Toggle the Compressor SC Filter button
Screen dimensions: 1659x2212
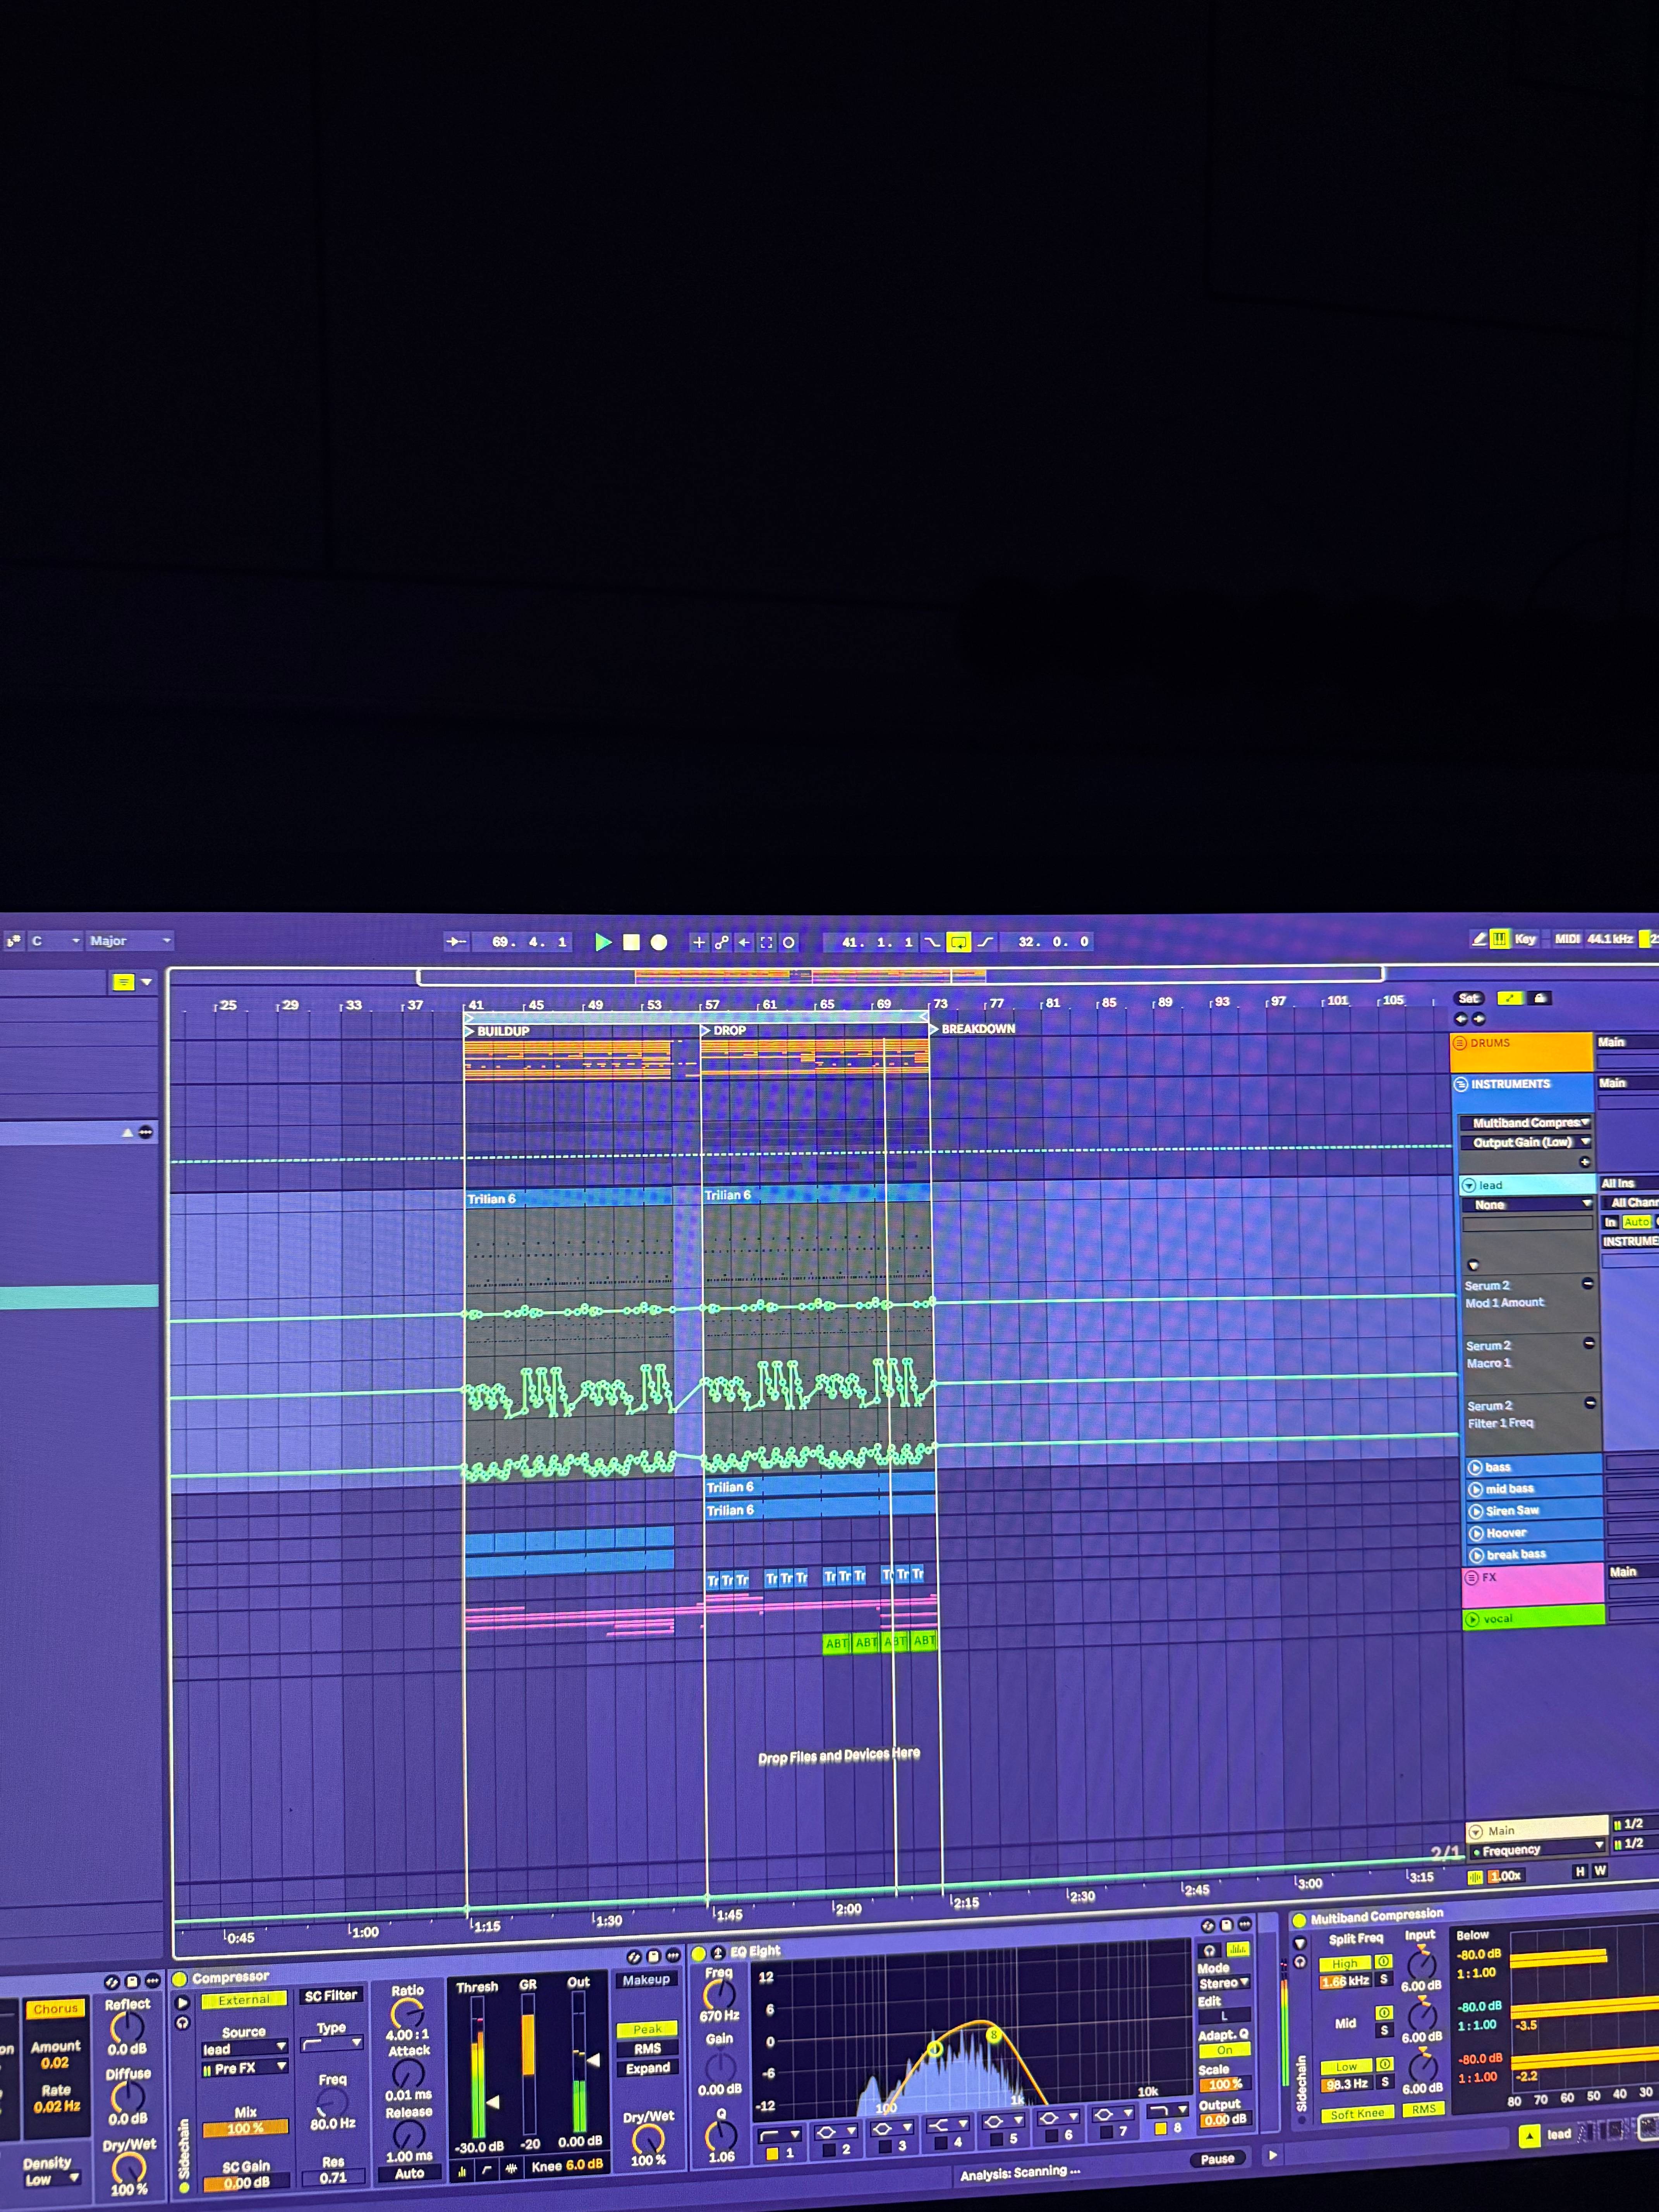(331, 1996)
